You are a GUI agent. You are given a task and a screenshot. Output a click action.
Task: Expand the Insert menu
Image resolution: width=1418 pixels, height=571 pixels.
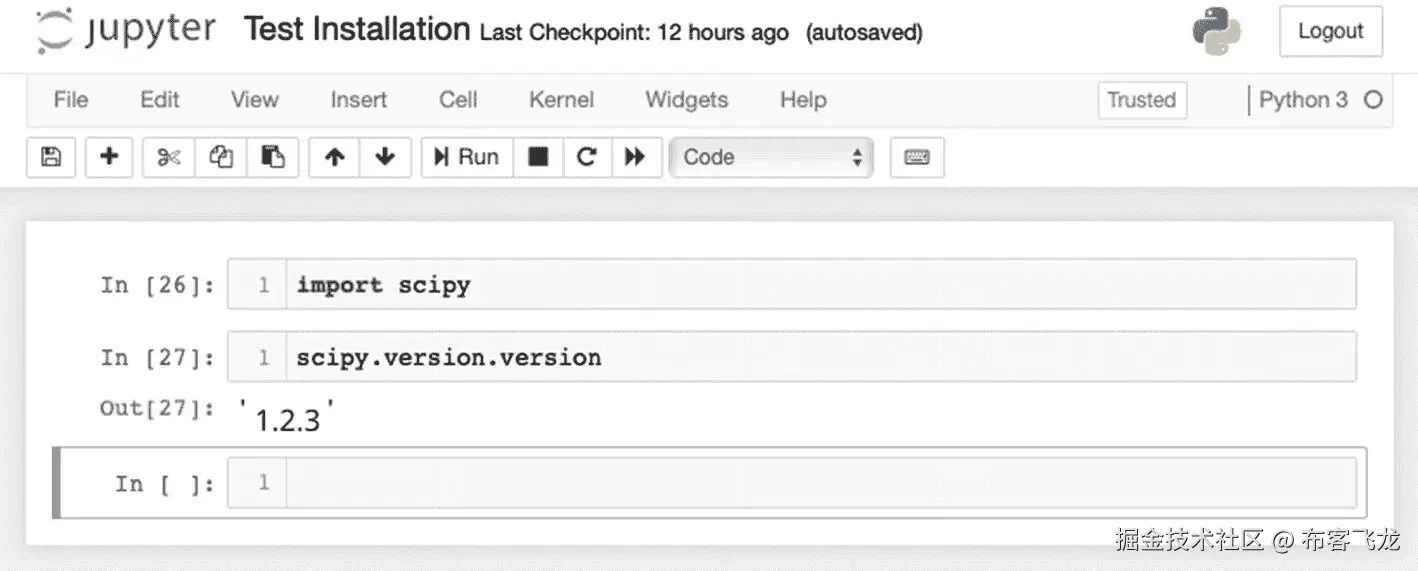(x=358, y=100)
